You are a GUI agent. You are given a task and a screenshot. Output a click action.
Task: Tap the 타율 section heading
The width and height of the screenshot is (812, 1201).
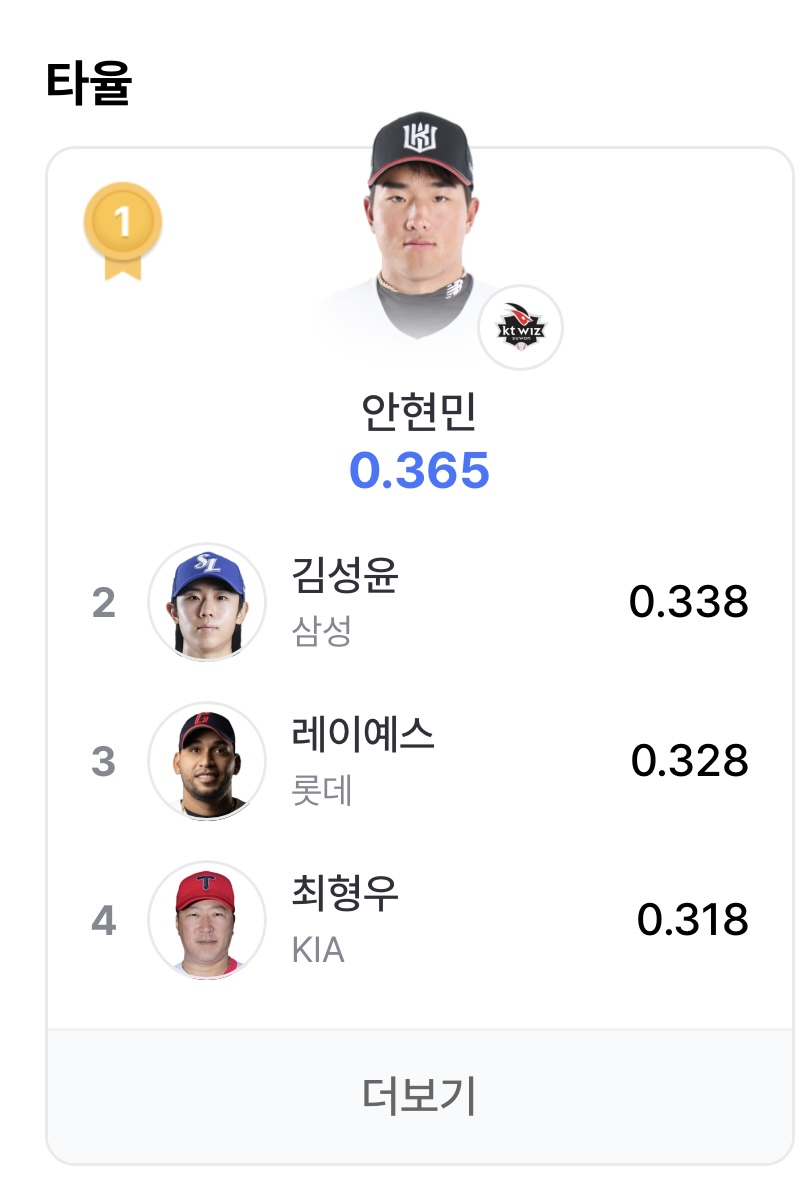pos(89,83)
